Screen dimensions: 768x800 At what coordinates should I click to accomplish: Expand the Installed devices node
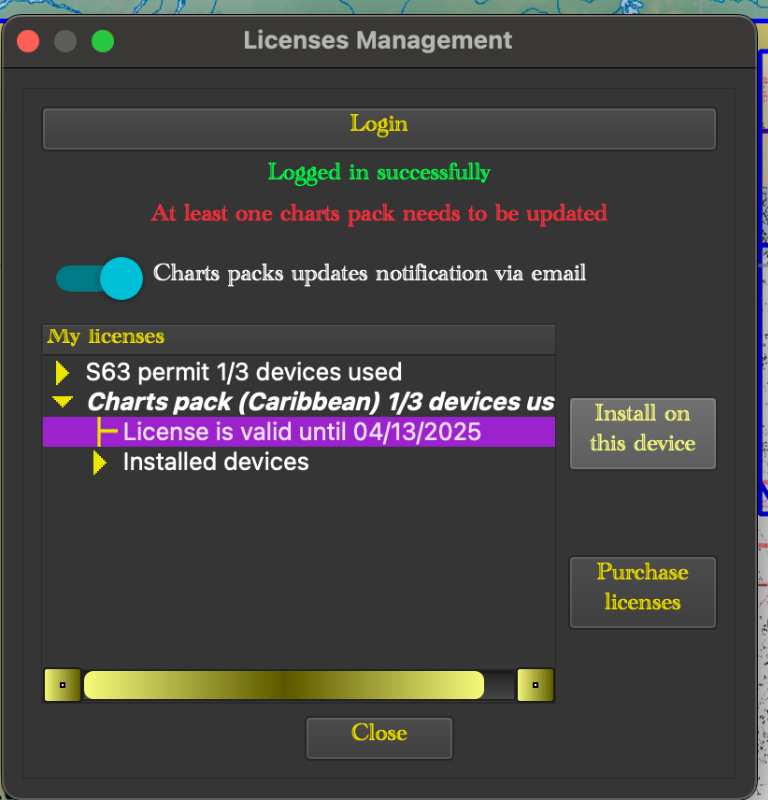pos(100,462)
